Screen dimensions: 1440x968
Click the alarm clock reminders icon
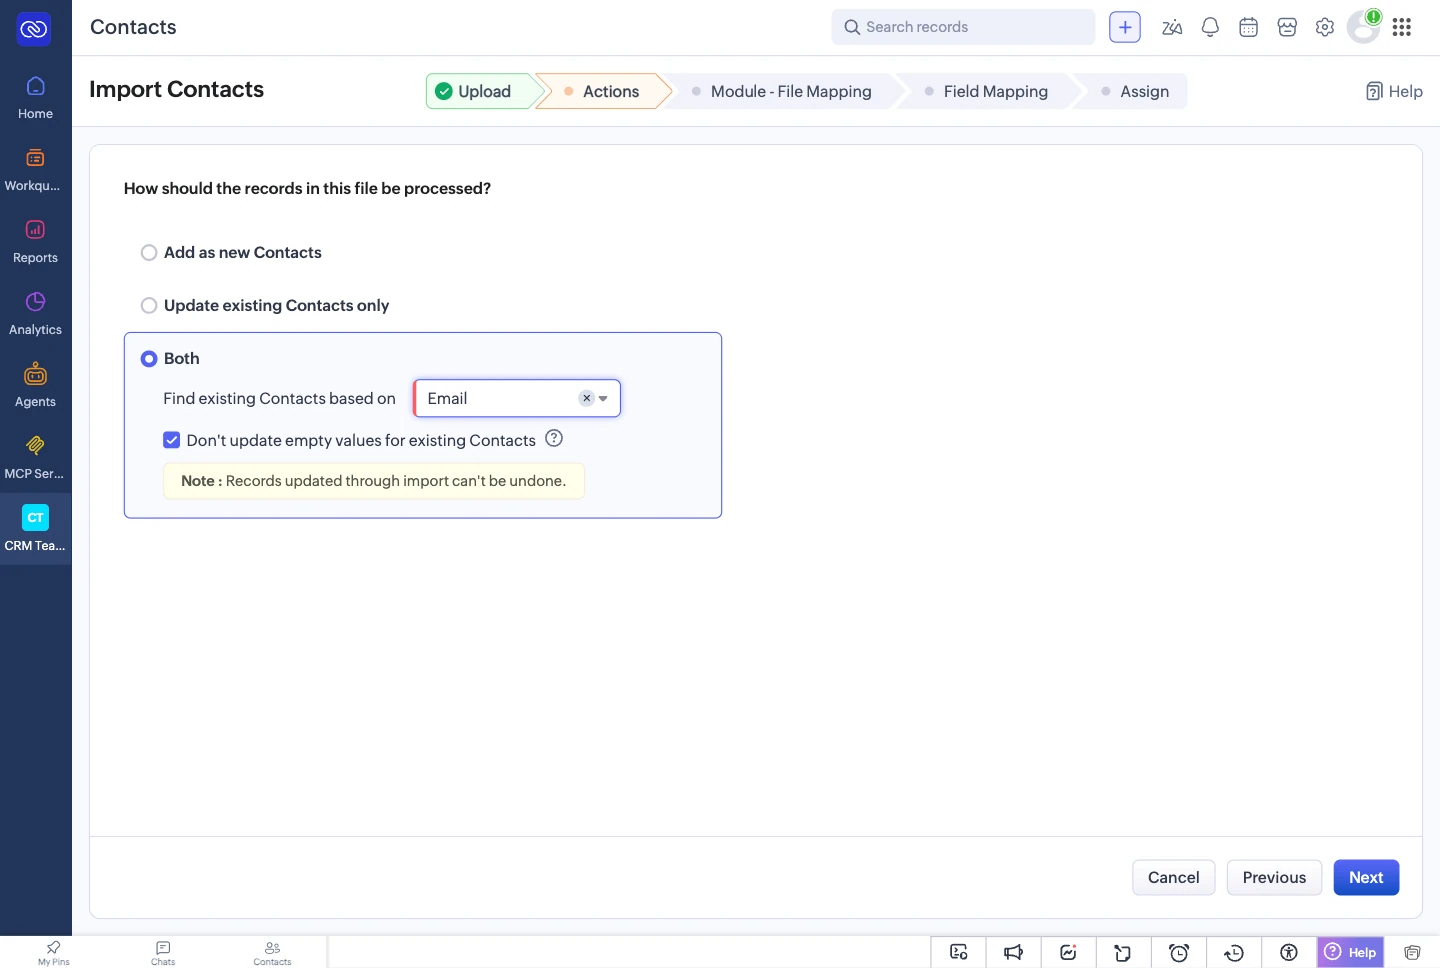click(x=1179, y=952)
